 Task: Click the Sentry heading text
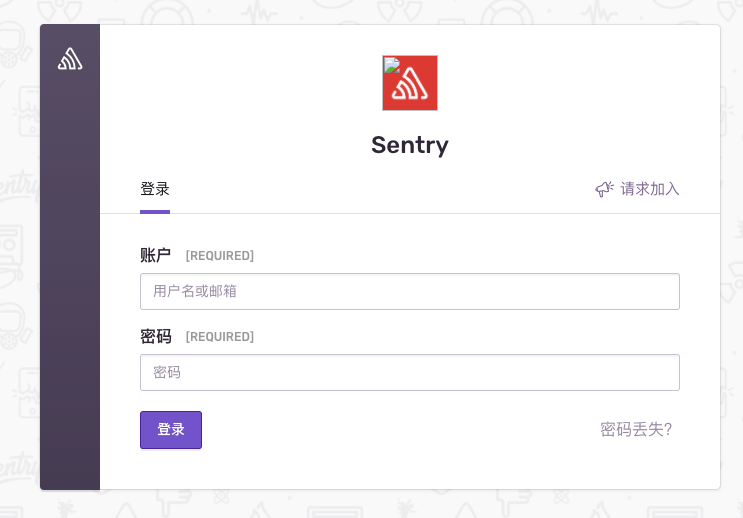[410, 145]
